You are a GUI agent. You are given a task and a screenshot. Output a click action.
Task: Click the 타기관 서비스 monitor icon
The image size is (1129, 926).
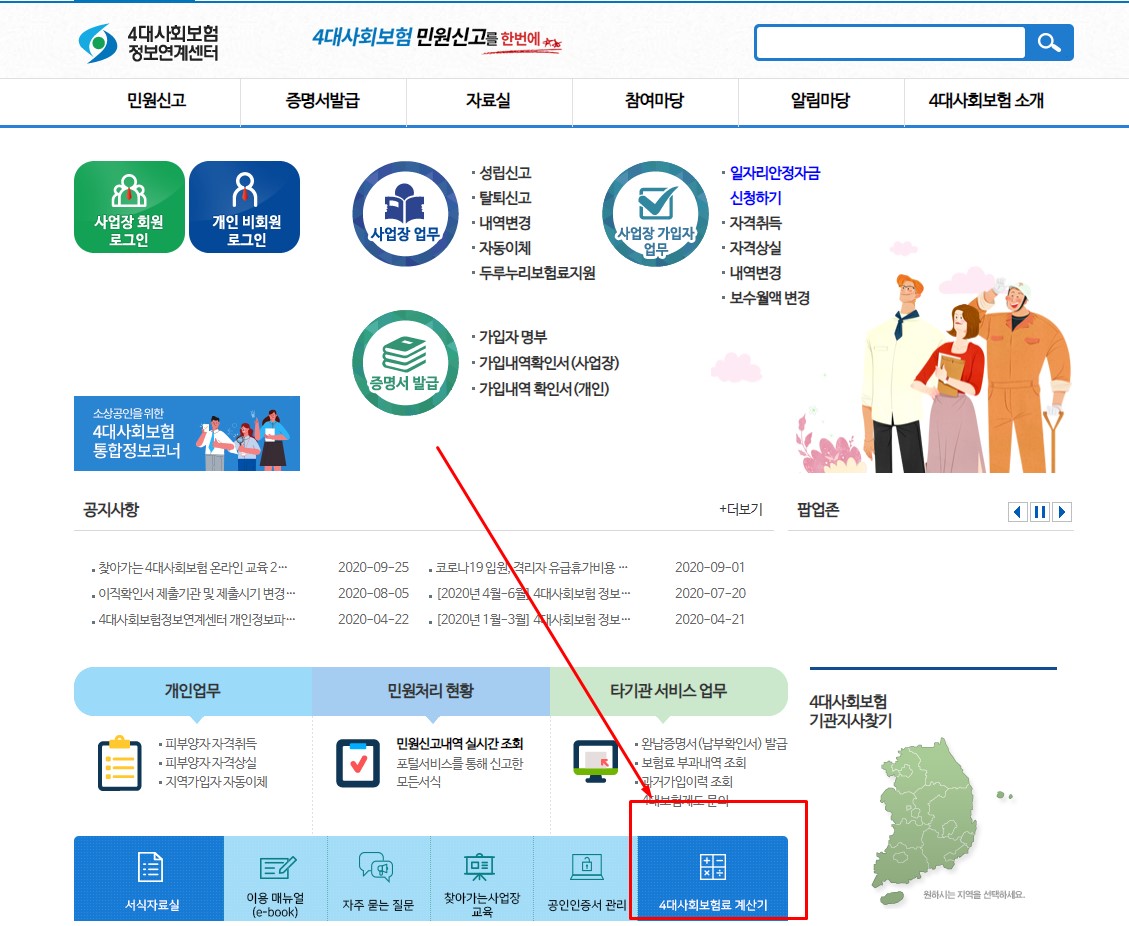pyautogui.click(x=595, y=761)
